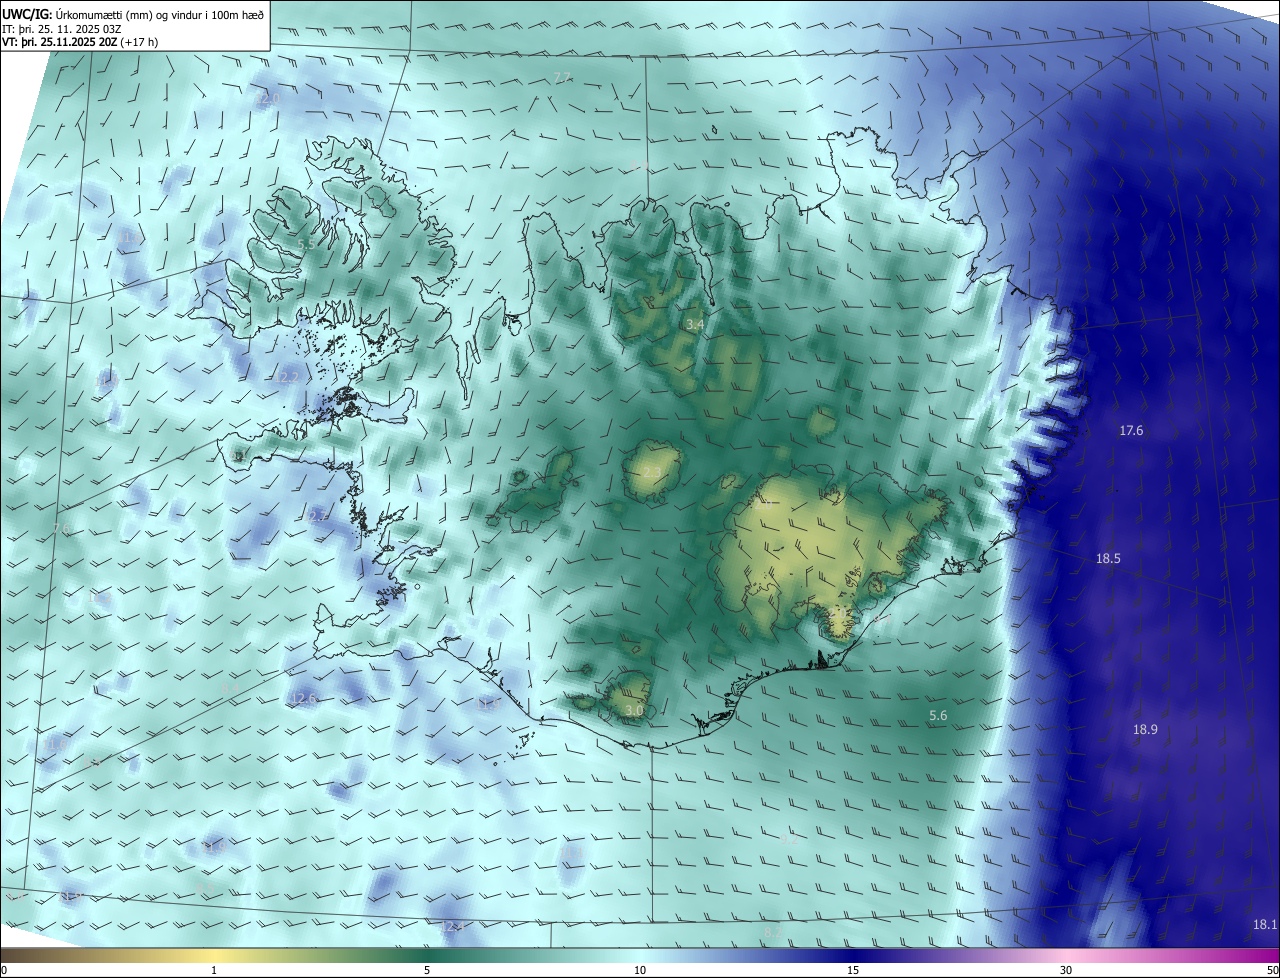Click the 9.2 value label in southern sea
Screen dimensions: 1280x978
789,840
